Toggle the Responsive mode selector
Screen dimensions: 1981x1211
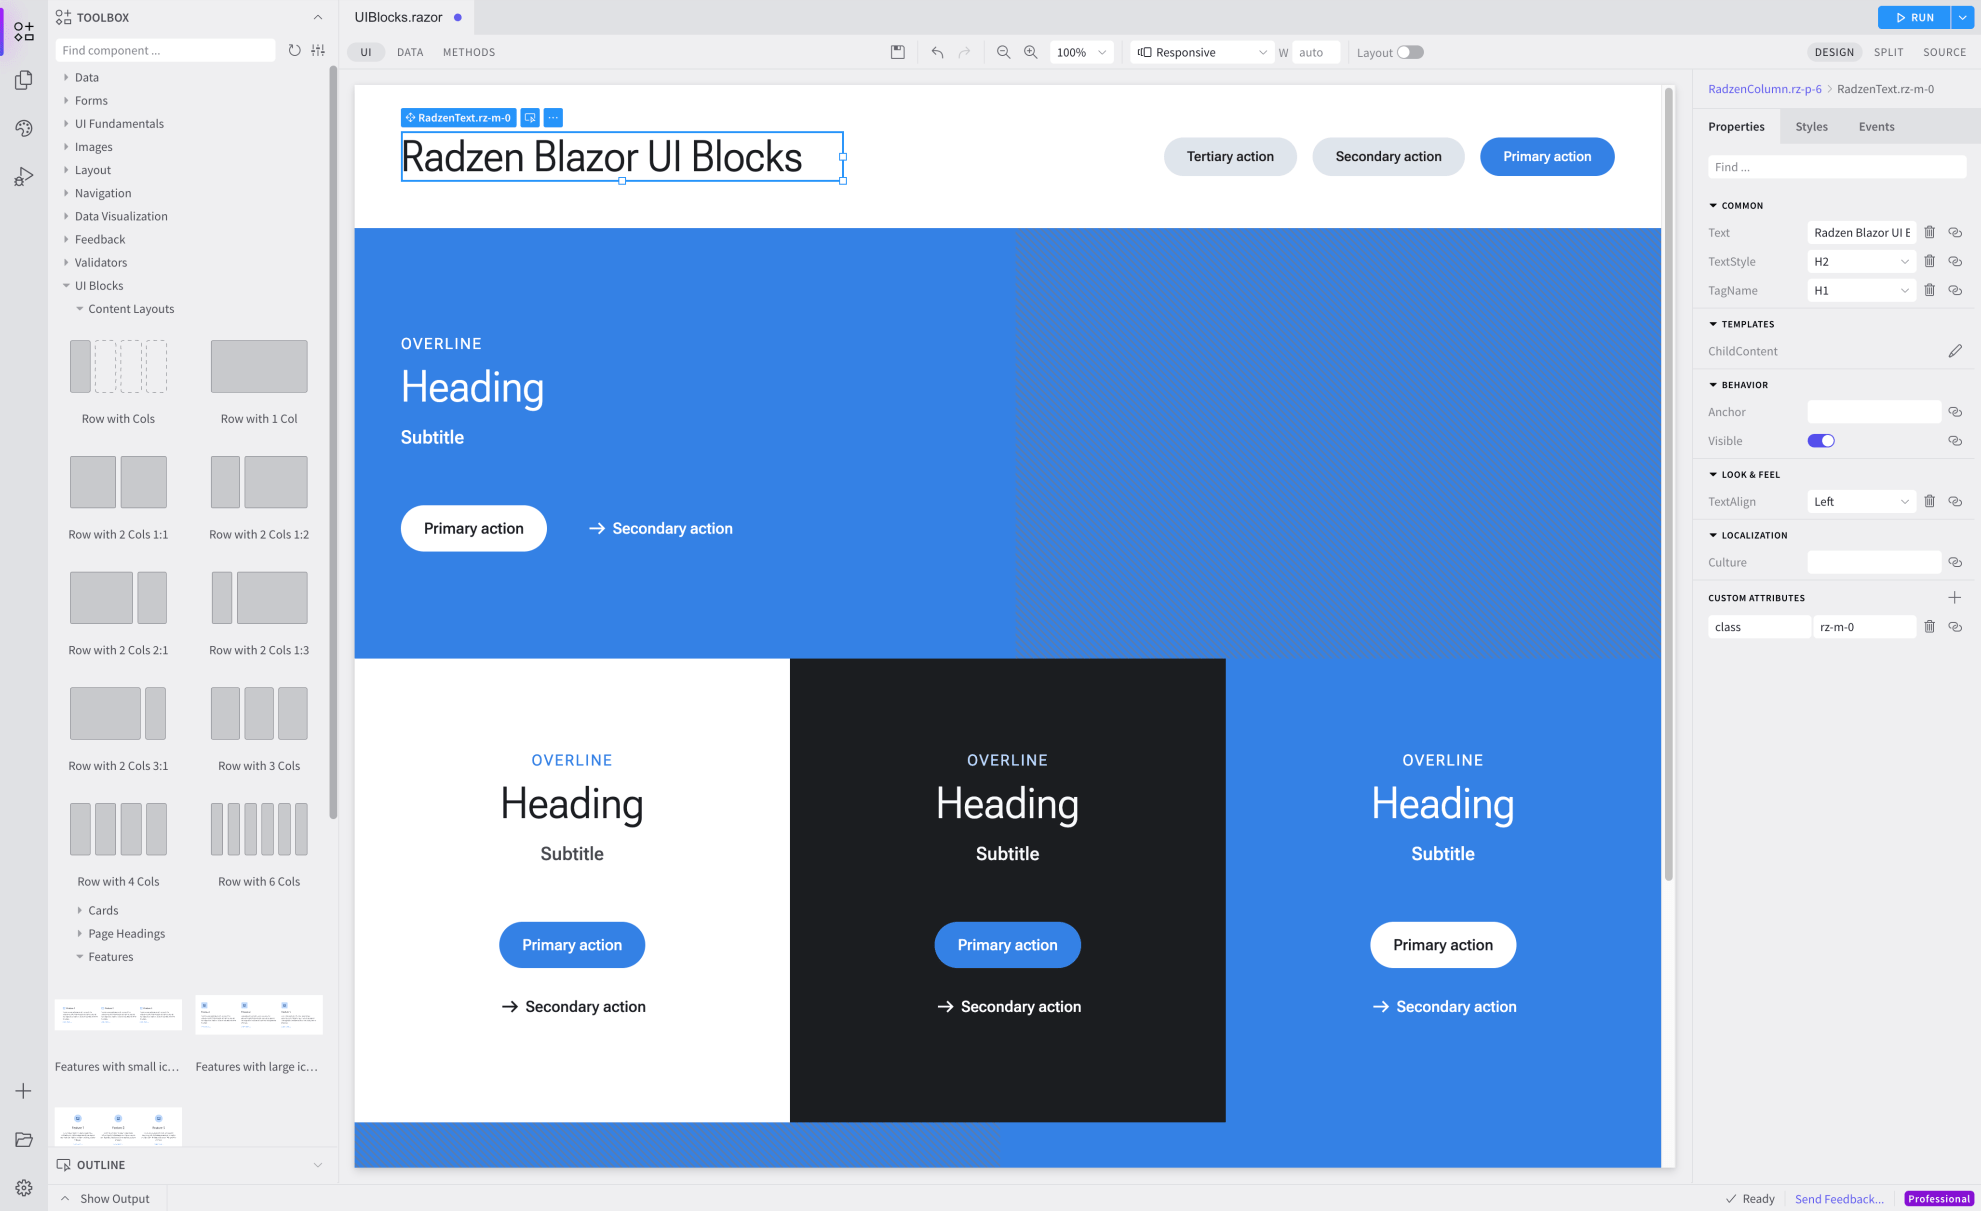point(1196,51)
